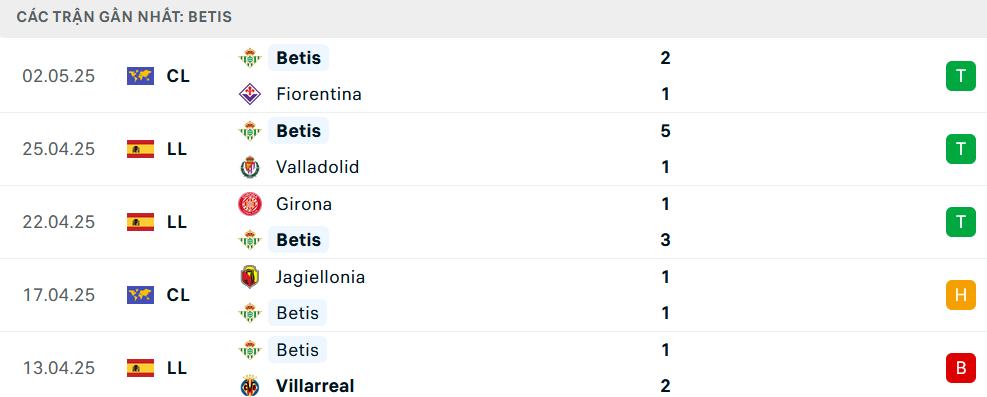The width and height of the screenshot is (987, 397).
Task: Click the LL league label for 22.04.25
Action: click(177, 222)
